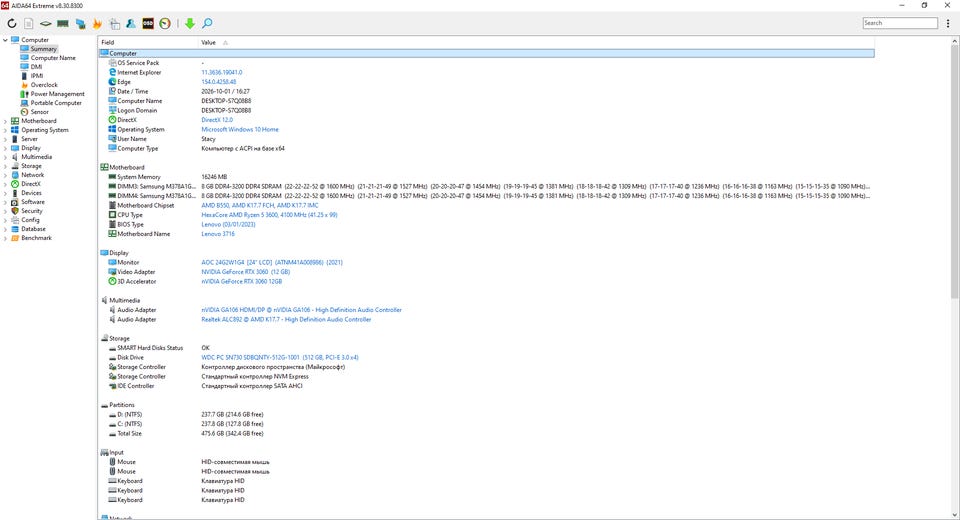This screenshot has width=960, height=520.
Task: Click the gauge sensor panel toolbar icon
Action: tap(165, 23)
